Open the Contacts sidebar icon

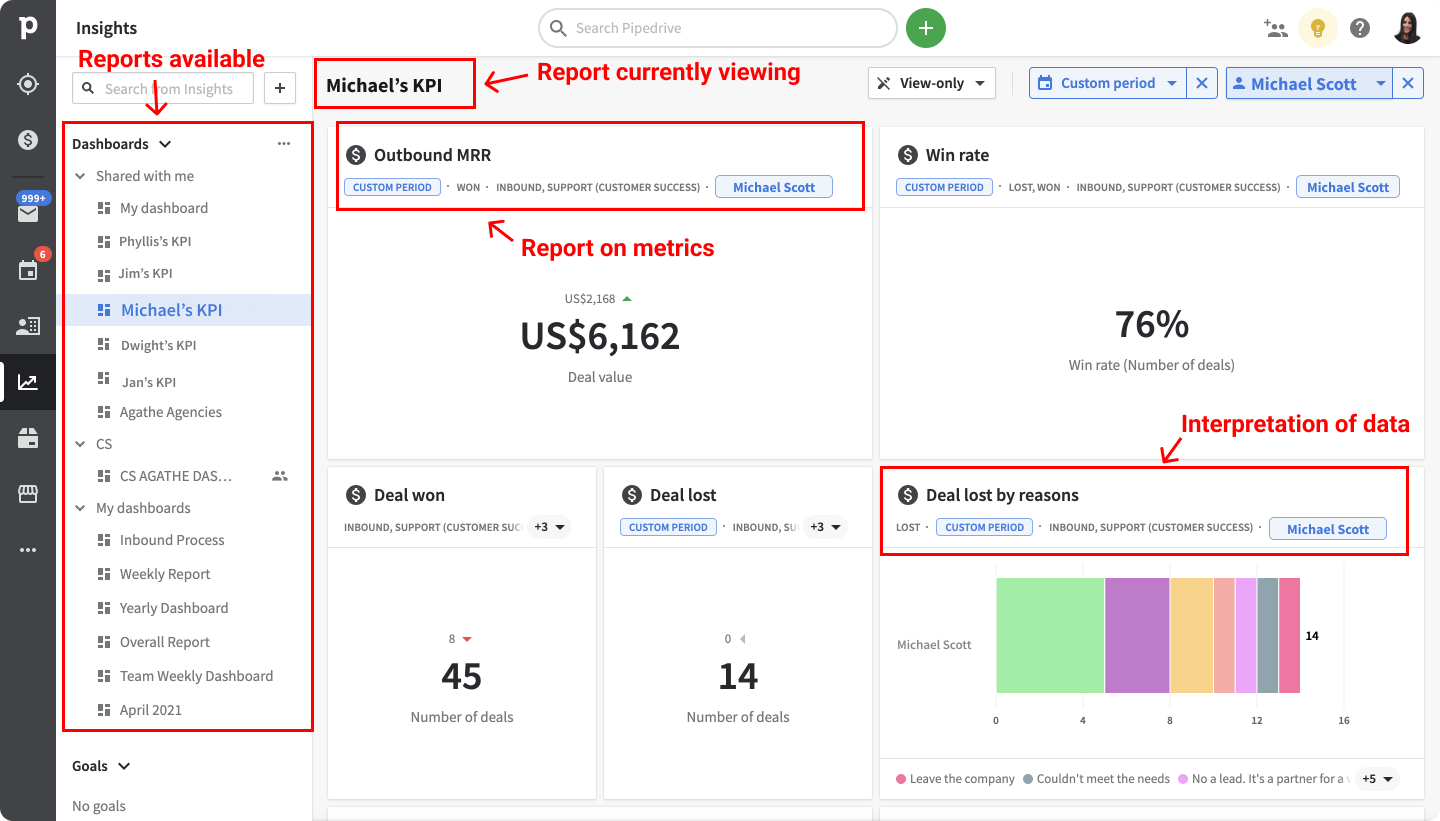28,326
